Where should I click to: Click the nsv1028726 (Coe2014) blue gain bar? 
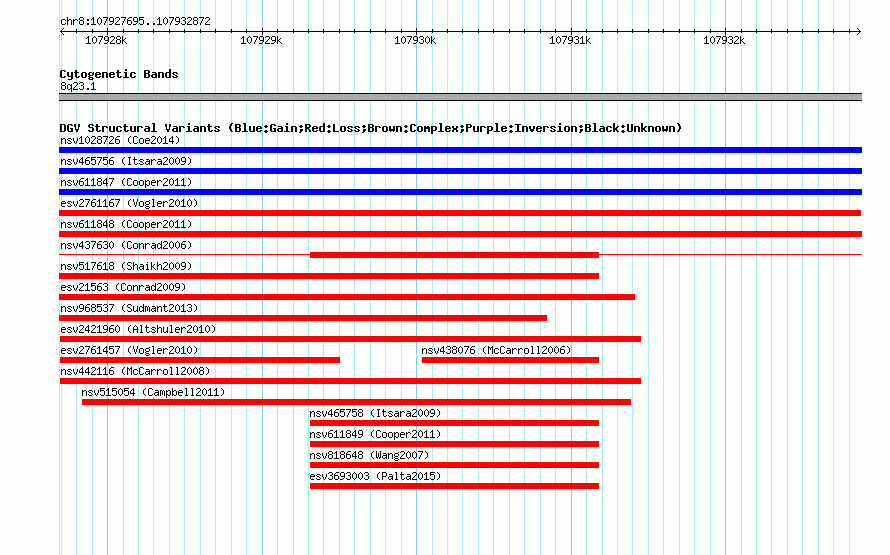coord(460,150)
